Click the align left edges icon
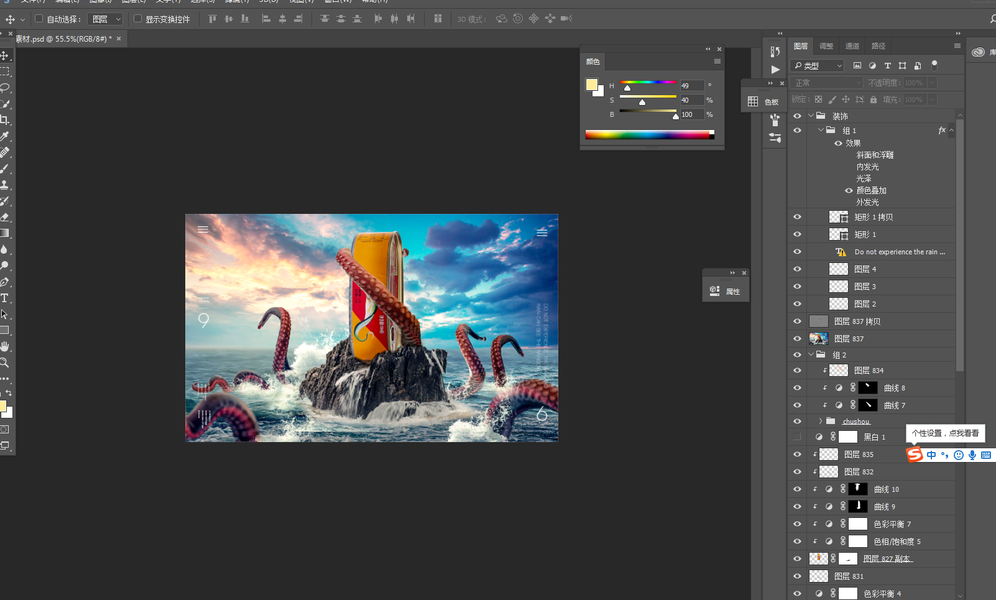The width and height of the screenshot is (996, 600). coord(266,19)
